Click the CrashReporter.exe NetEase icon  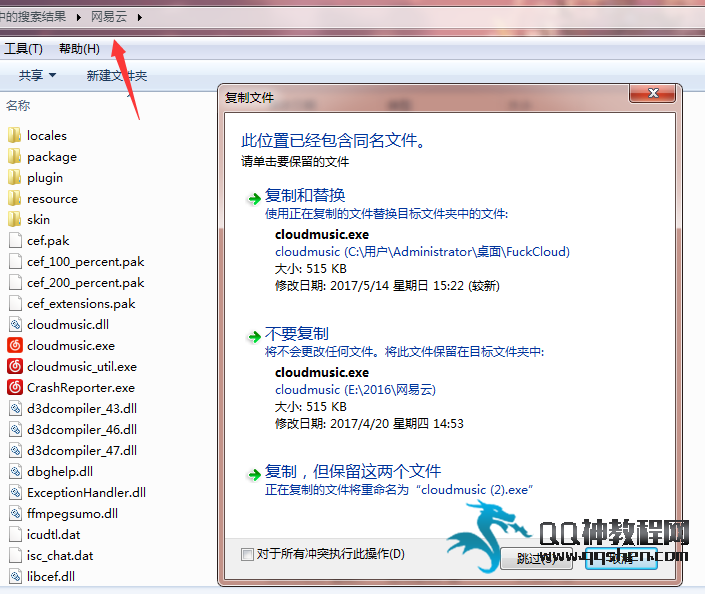15,387
